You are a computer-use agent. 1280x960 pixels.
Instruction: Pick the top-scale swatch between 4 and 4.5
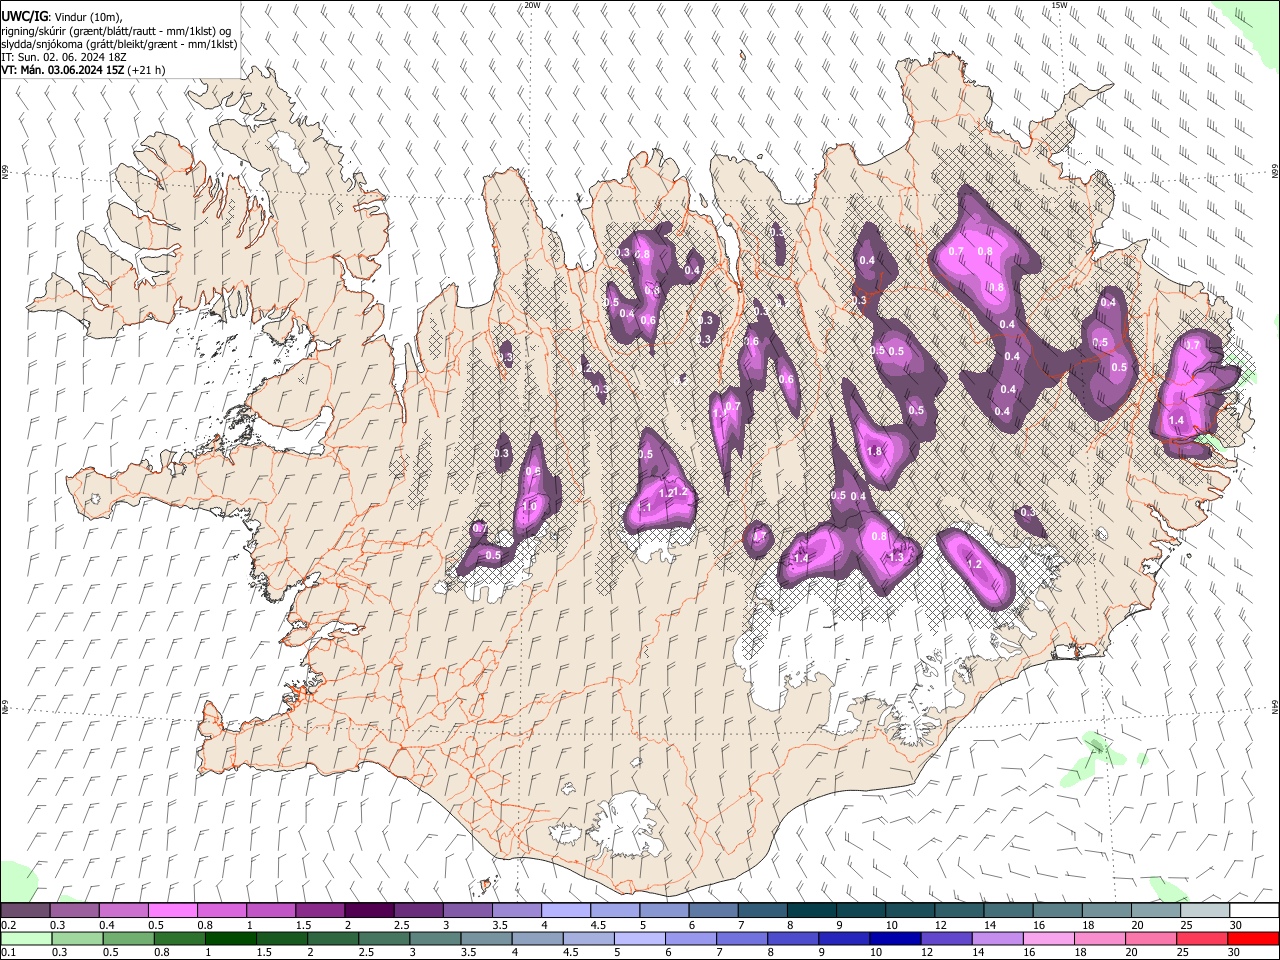[566, 911]
